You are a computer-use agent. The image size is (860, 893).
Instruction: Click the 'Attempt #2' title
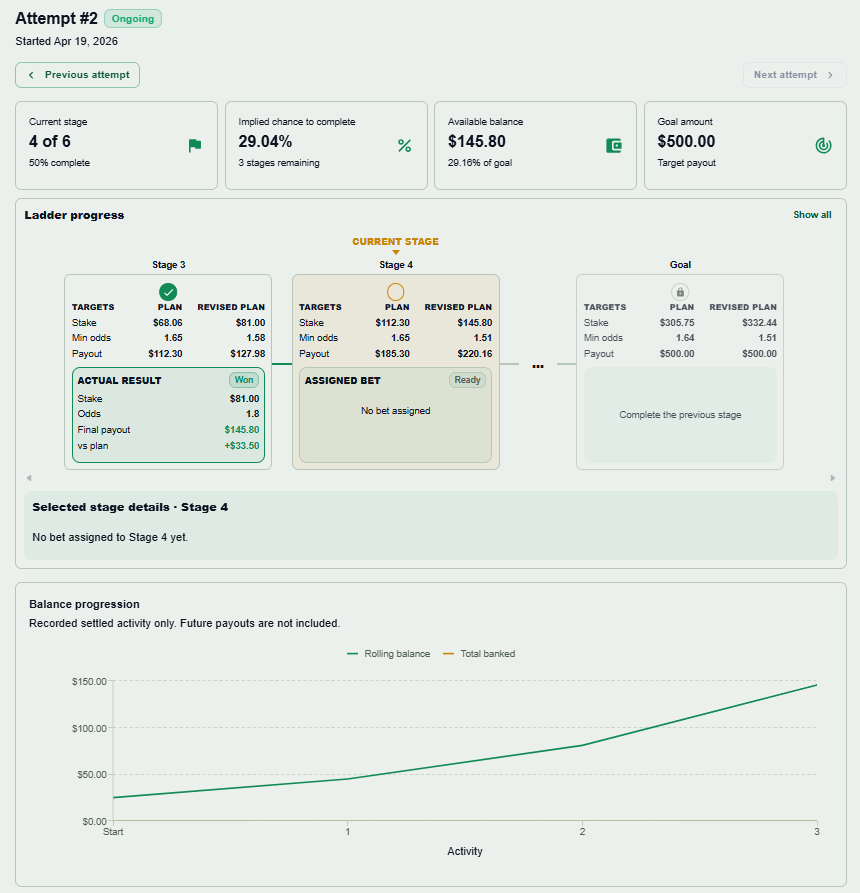click(56, 18)
